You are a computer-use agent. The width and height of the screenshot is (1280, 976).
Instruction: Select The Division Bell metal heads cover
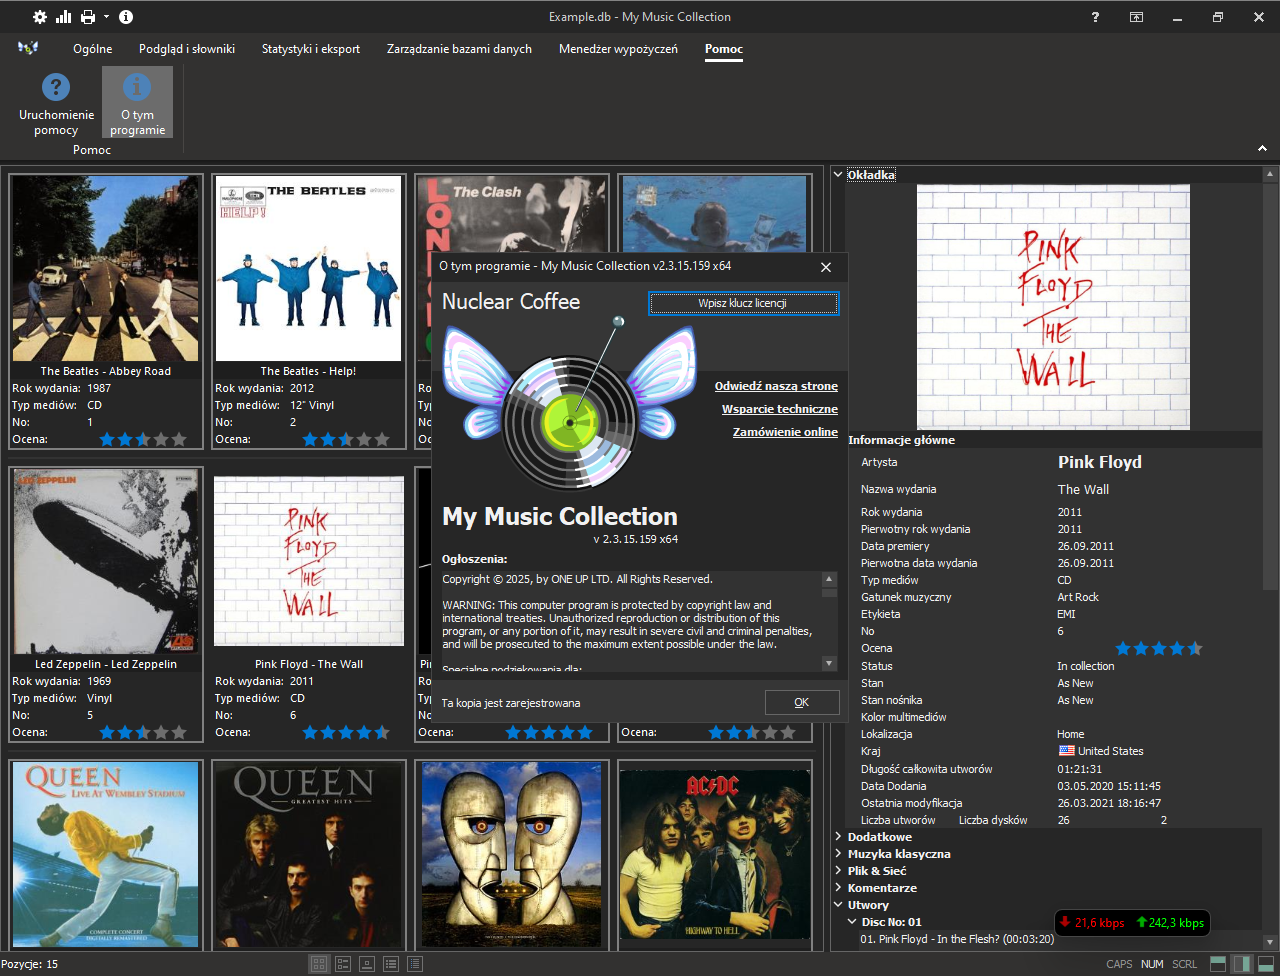pyautogui.click(x=512, y=855)
